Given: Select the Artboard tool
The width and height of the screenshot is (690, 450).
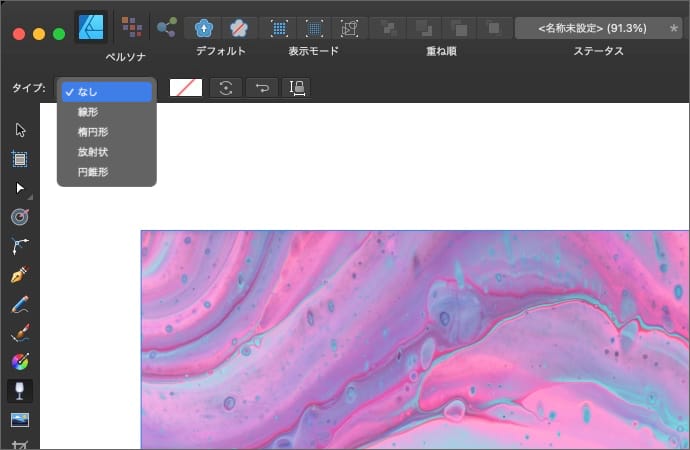Looking at the screenshot, I should pos(19,158).
